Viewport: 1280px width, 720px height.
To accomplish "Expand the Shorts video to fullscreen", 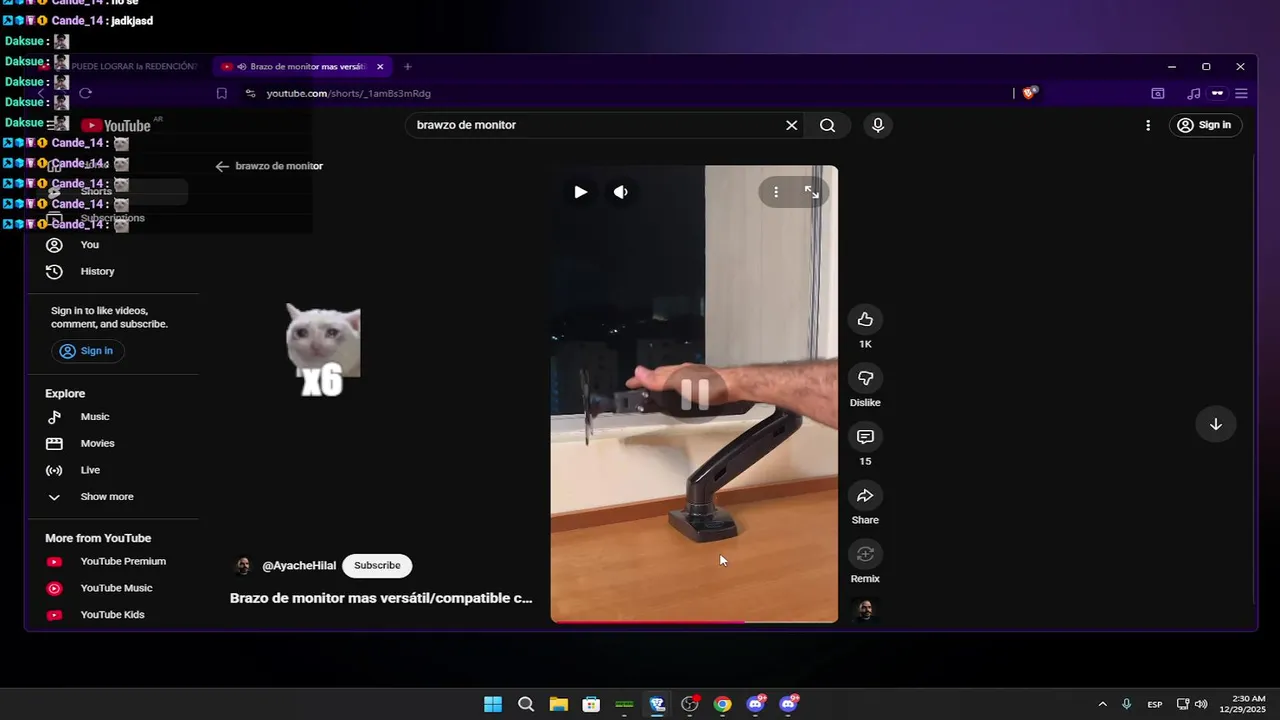I will (812, 192).
